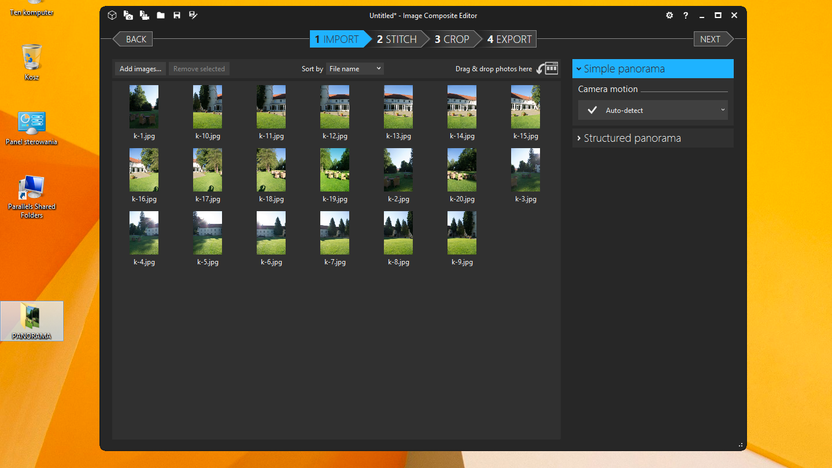Save the panorama project icon
The height and width of the screenshot is (468, 832).
pos(177,15)
